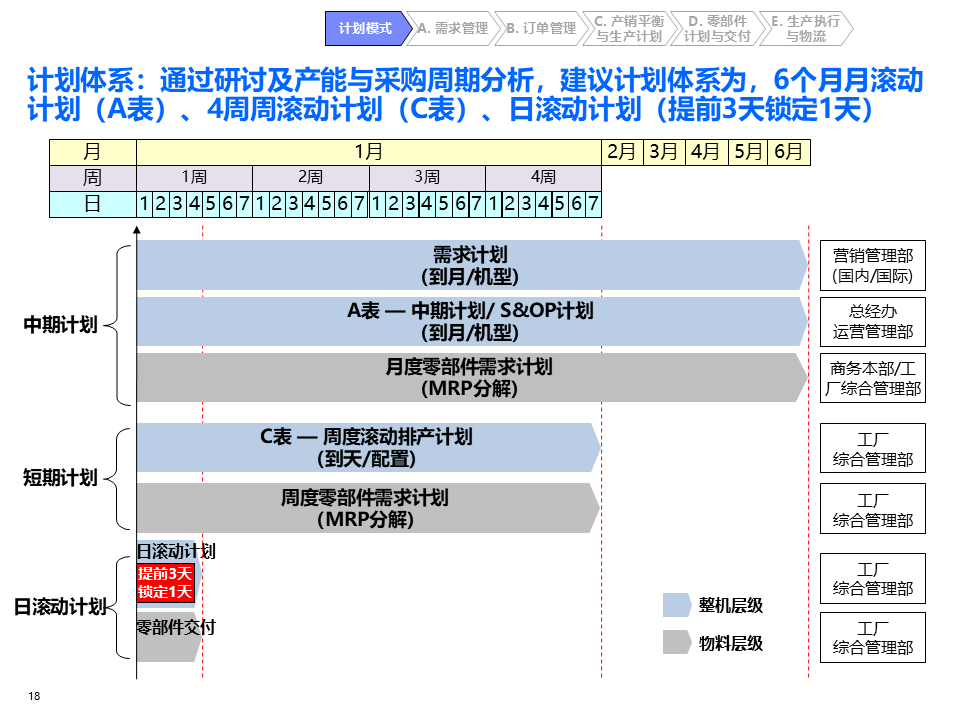Viewport: 960px width, 720px height.
Task: Click the 月 row header cell
Action: pyautogui.click(x=93, y=152)
